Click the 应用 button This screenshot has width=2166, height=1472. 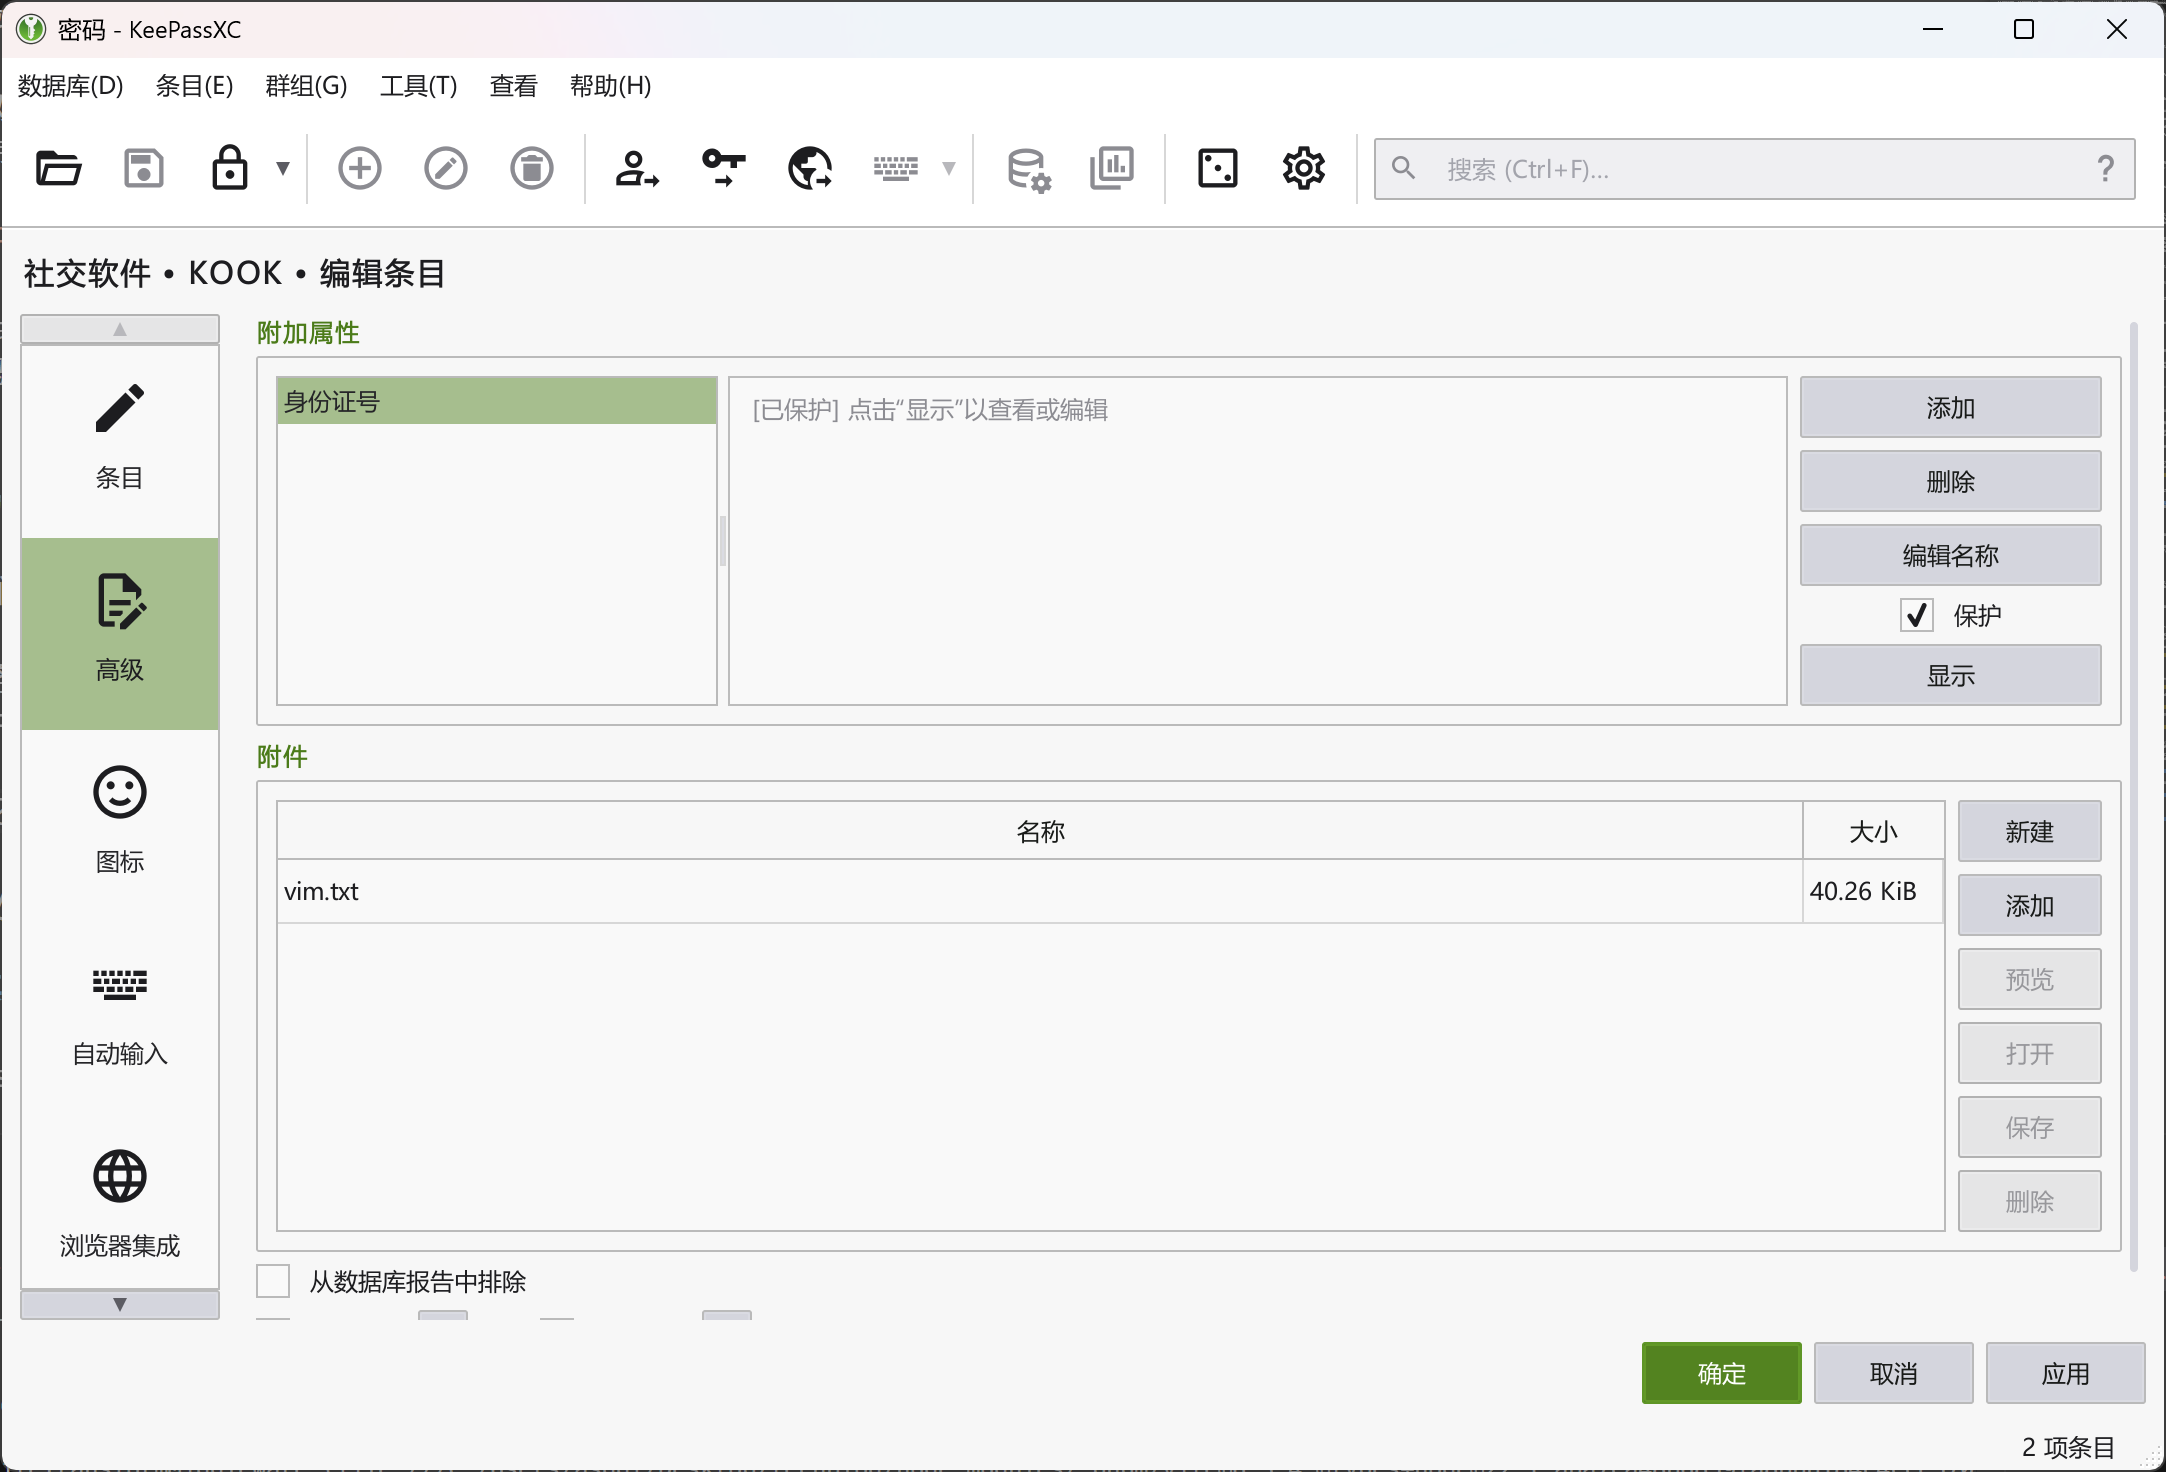coord(2066,1373)
